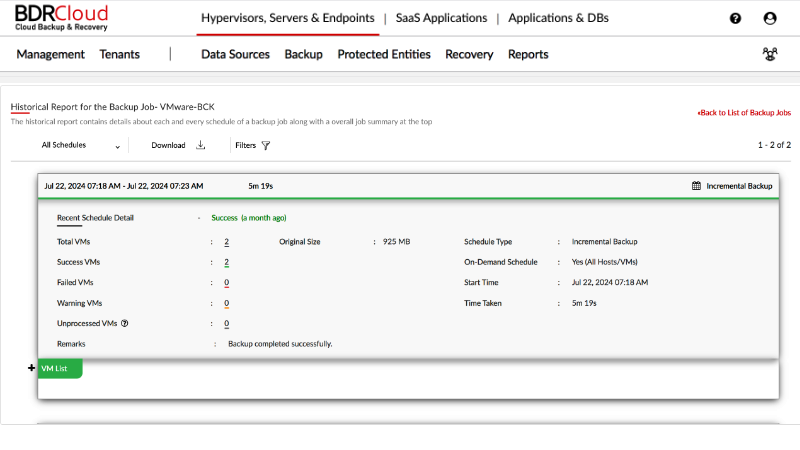The width and height of the screenshot is (800, 450).
Task: Click the Unprocessed VMs help icon
Action: tap(124, 323)
